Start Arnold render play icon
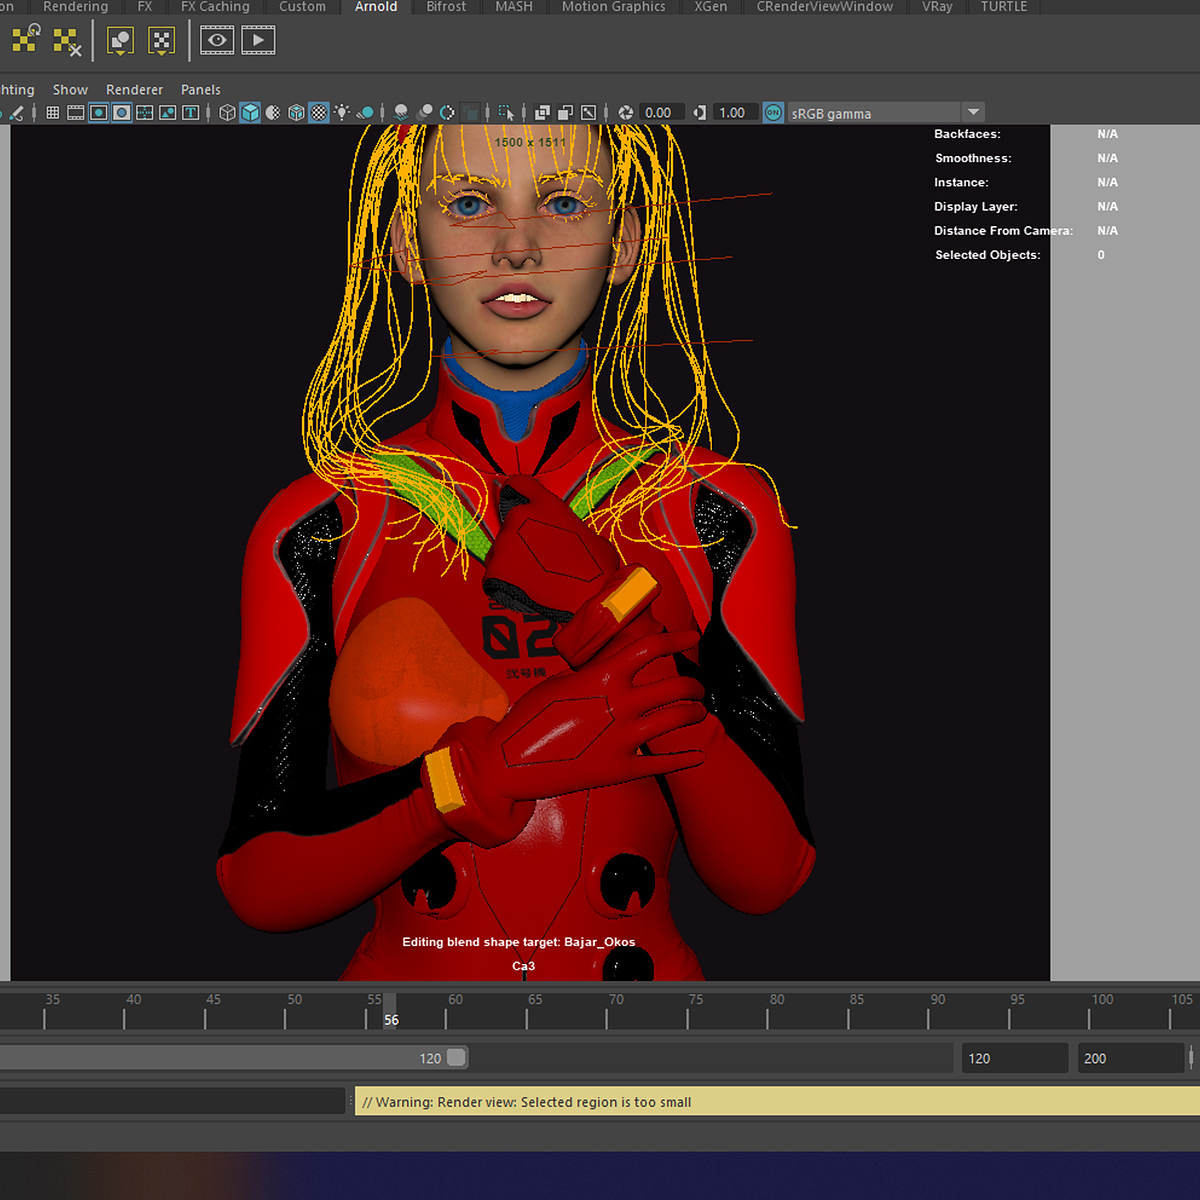1200x1200 pixels. coord(258,41)
